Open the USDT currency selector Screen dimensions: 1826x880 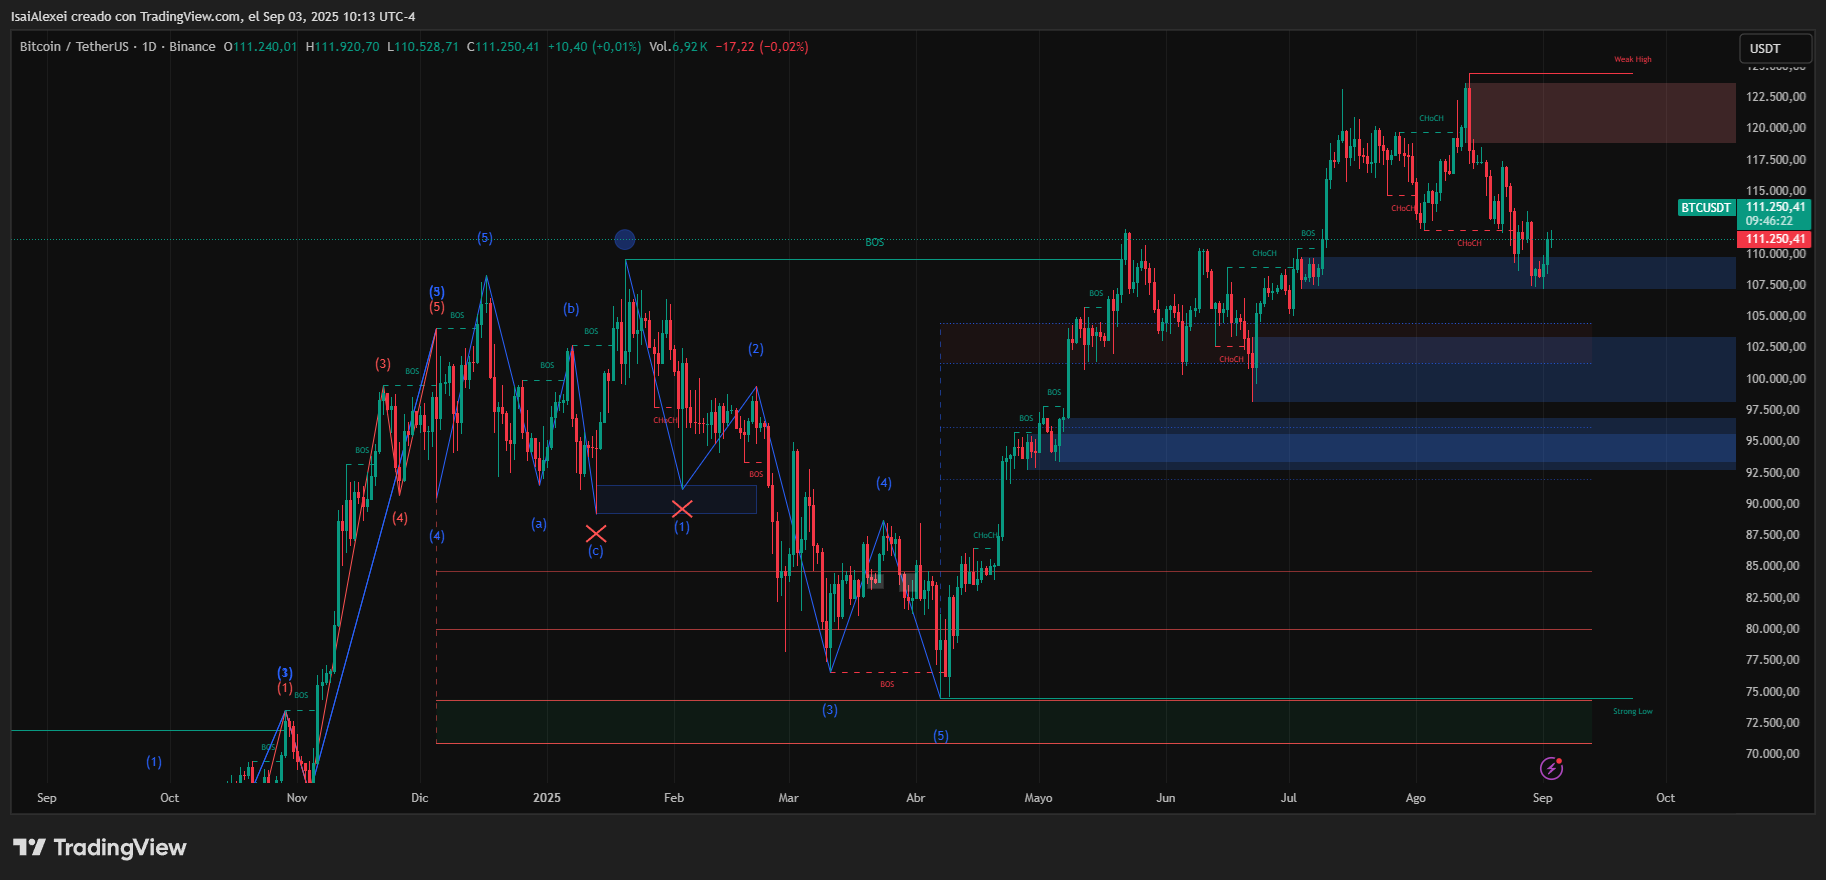click(1775, 48)
